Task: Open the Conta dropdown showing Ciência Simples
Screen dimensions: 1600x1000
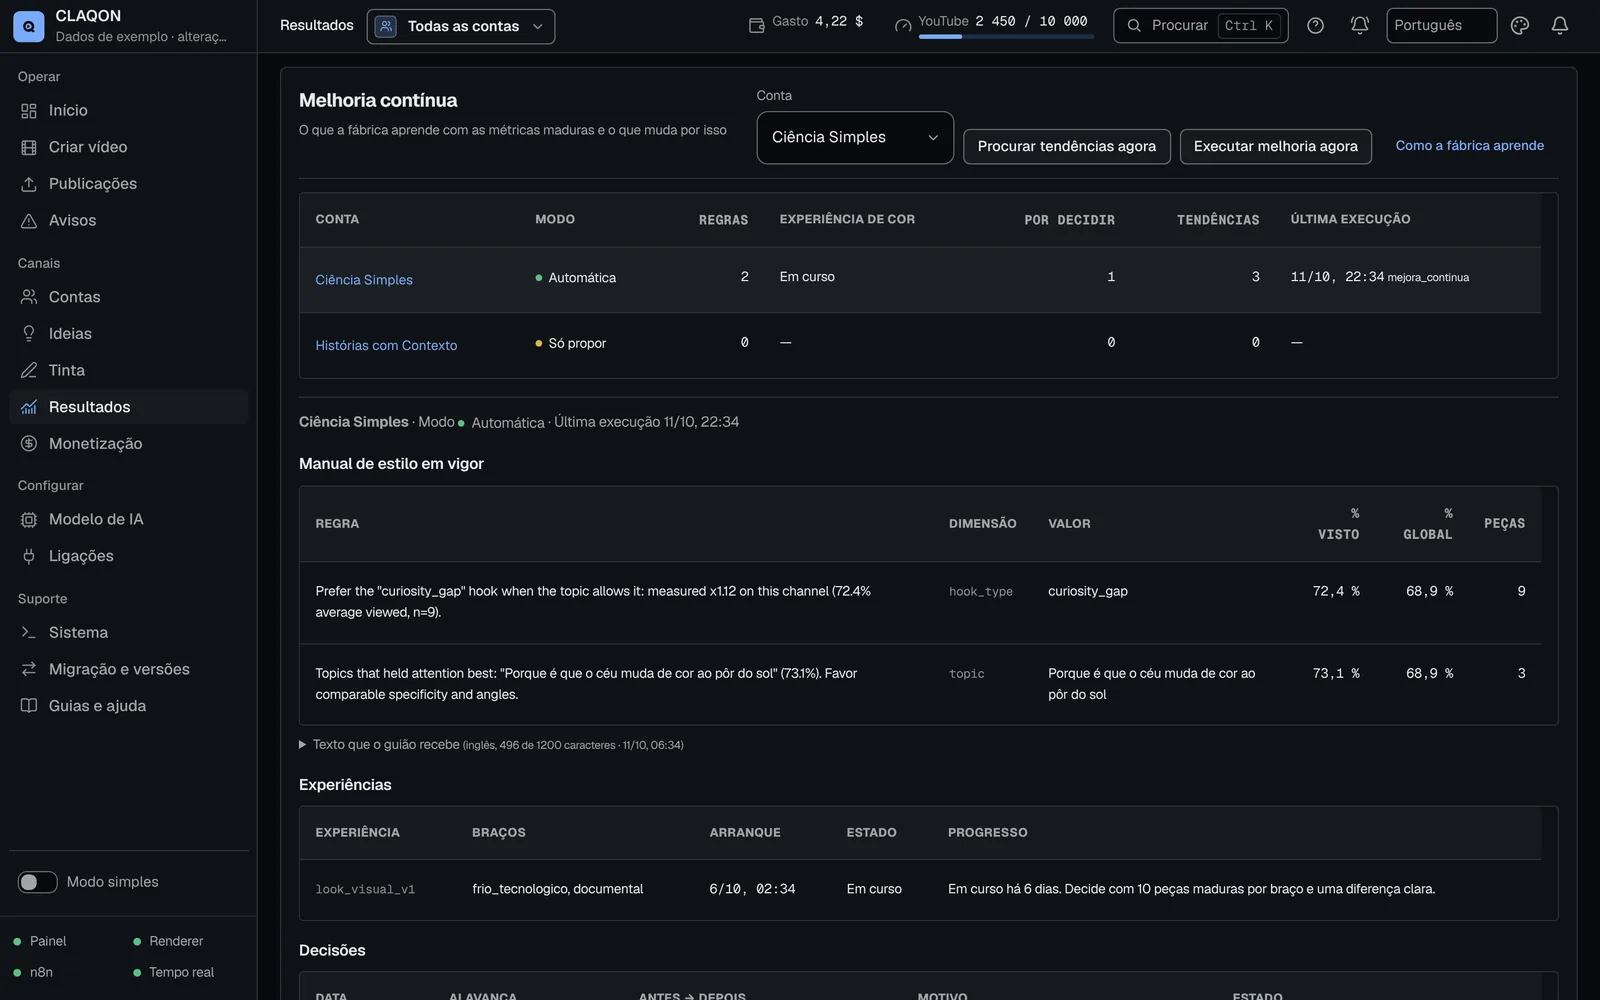Action: (855, 138)
